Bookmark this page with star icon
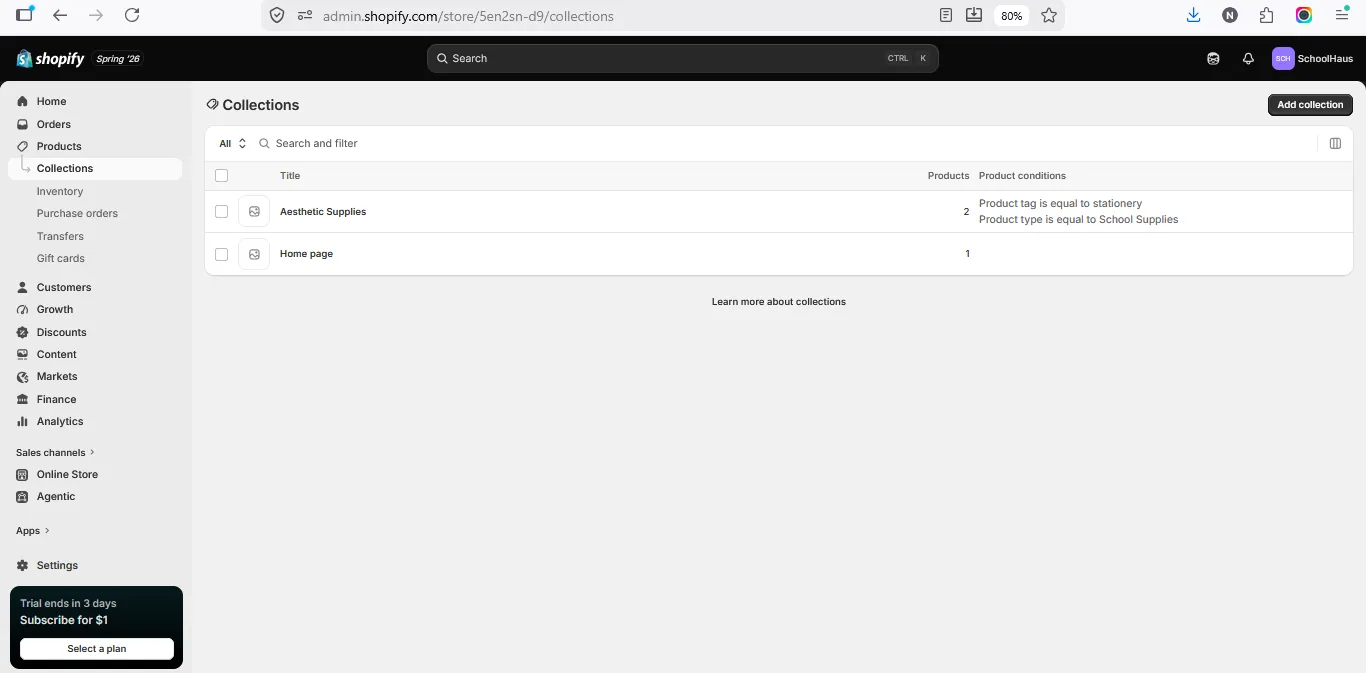Screen dimensions: 1366x673 pyautogui.click(x=1049, y=15)
